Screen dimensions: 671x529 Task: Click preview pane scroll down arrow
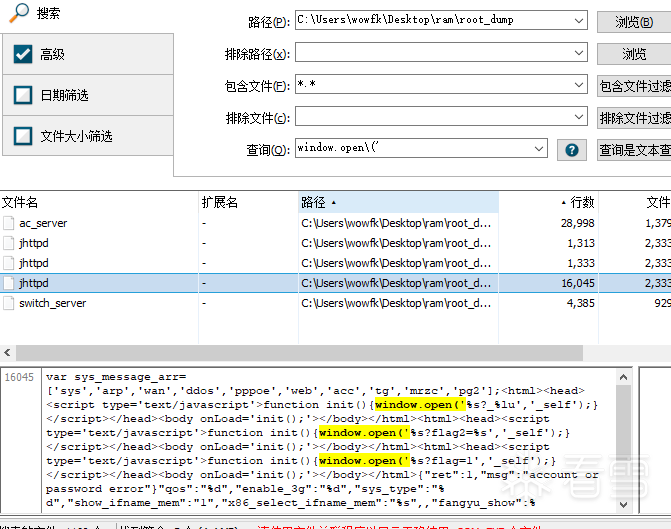click(x=623, y=505)
